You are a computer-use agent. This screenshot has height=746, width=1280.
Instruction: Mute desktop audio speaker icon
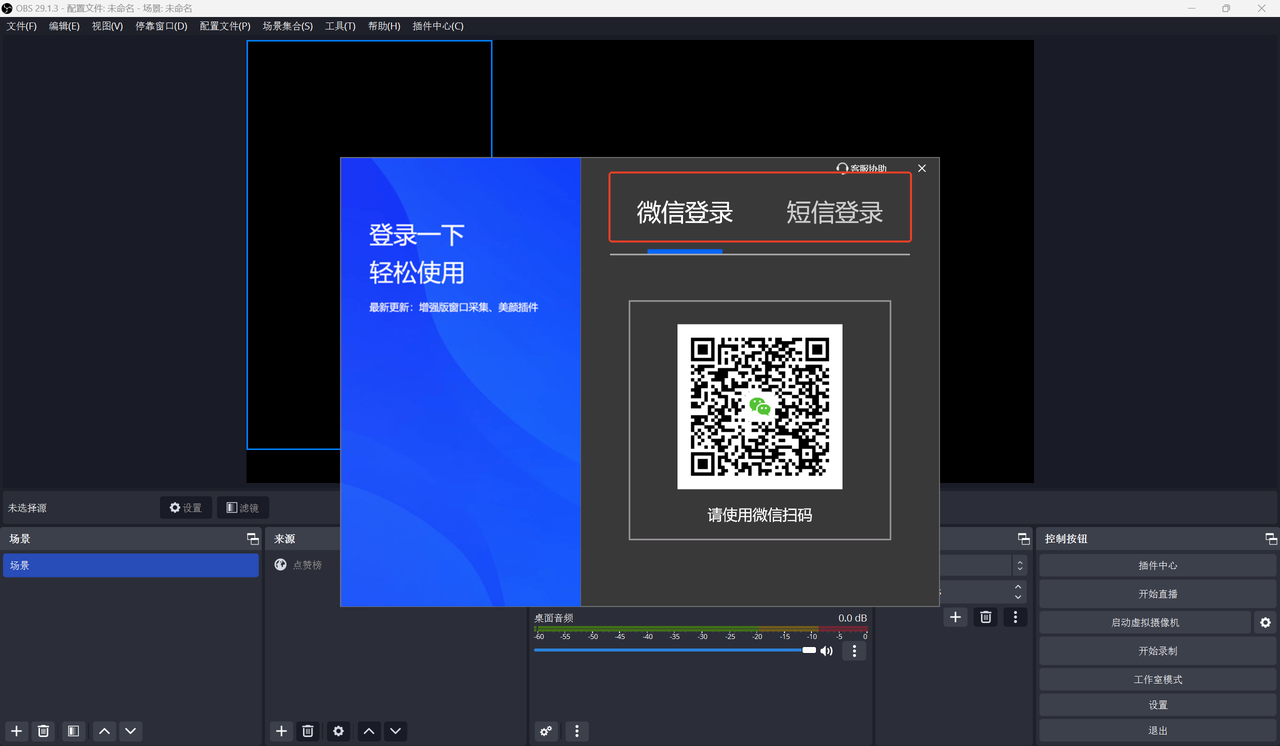827,651
